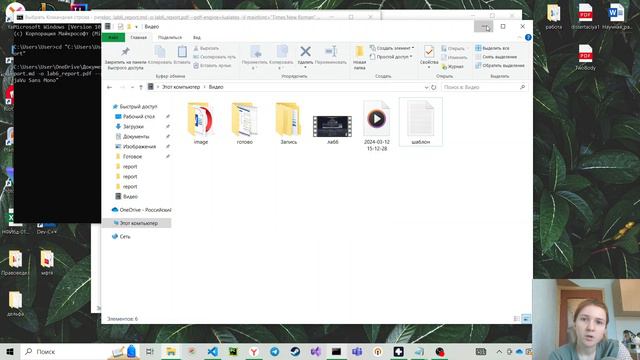Open the recent locations dropdown arrow

(132, 87)
